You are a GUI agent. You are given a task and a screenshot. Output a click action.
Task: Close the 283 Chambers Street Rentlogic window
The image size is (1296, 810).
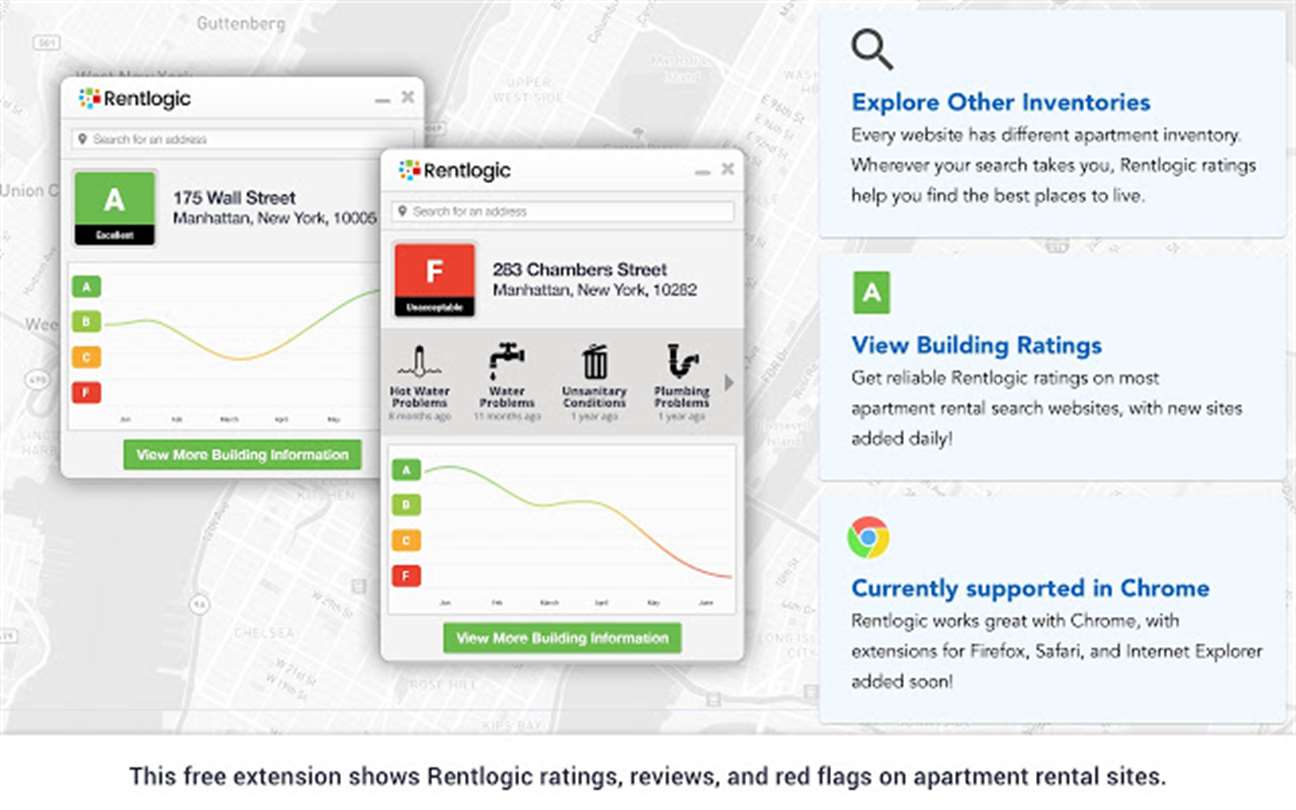pos(728,170)
